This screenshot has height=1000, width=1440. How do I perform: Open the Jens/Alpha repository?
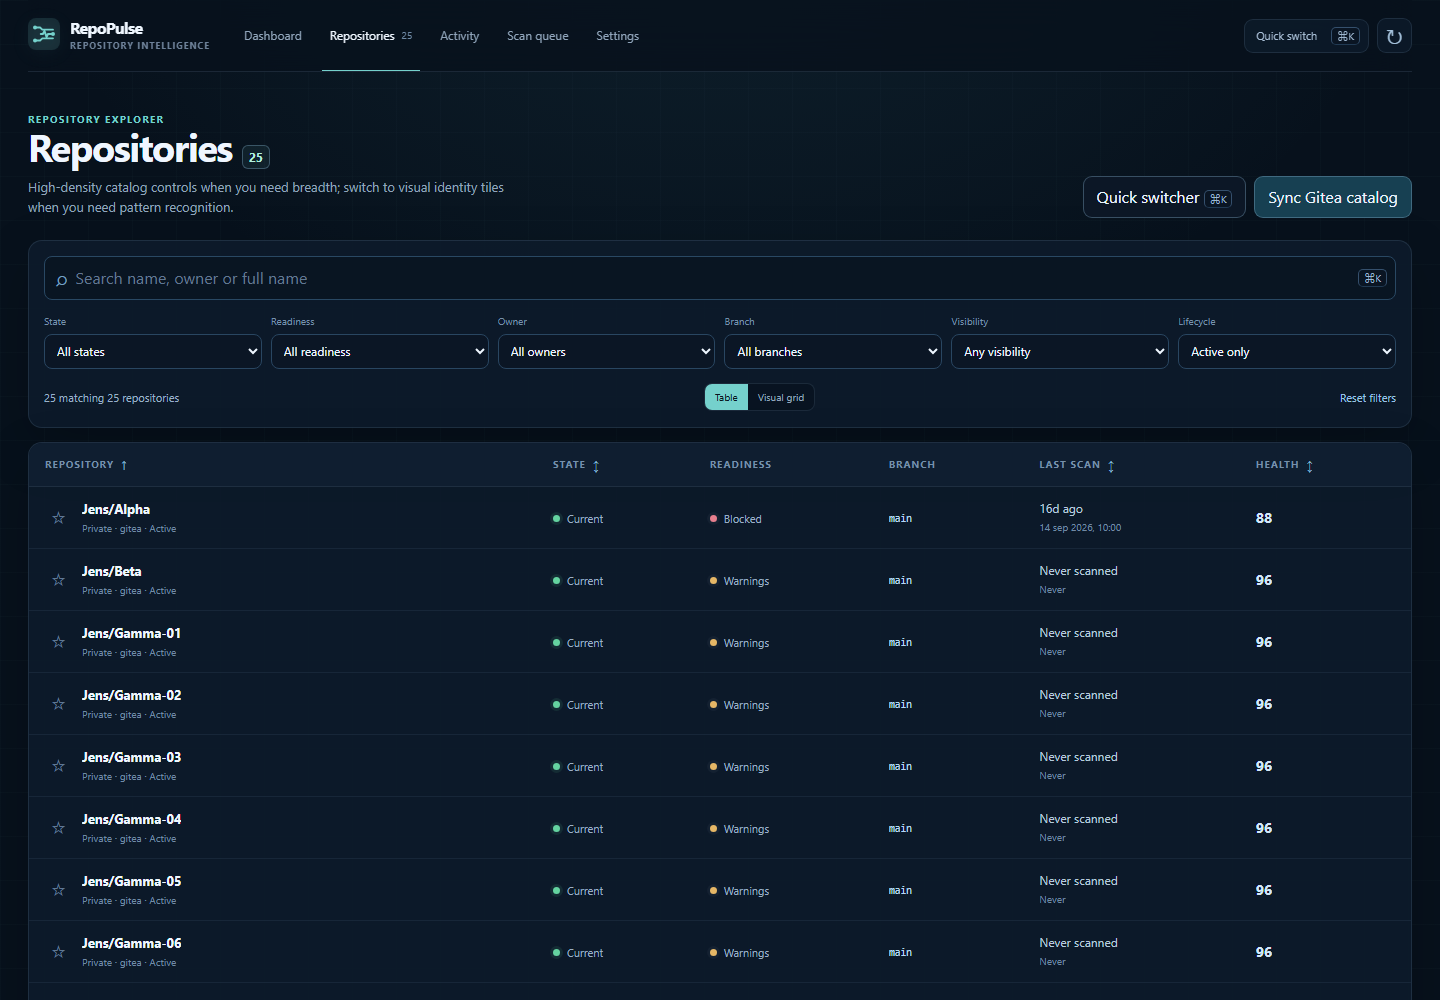[x=116, y=509]
